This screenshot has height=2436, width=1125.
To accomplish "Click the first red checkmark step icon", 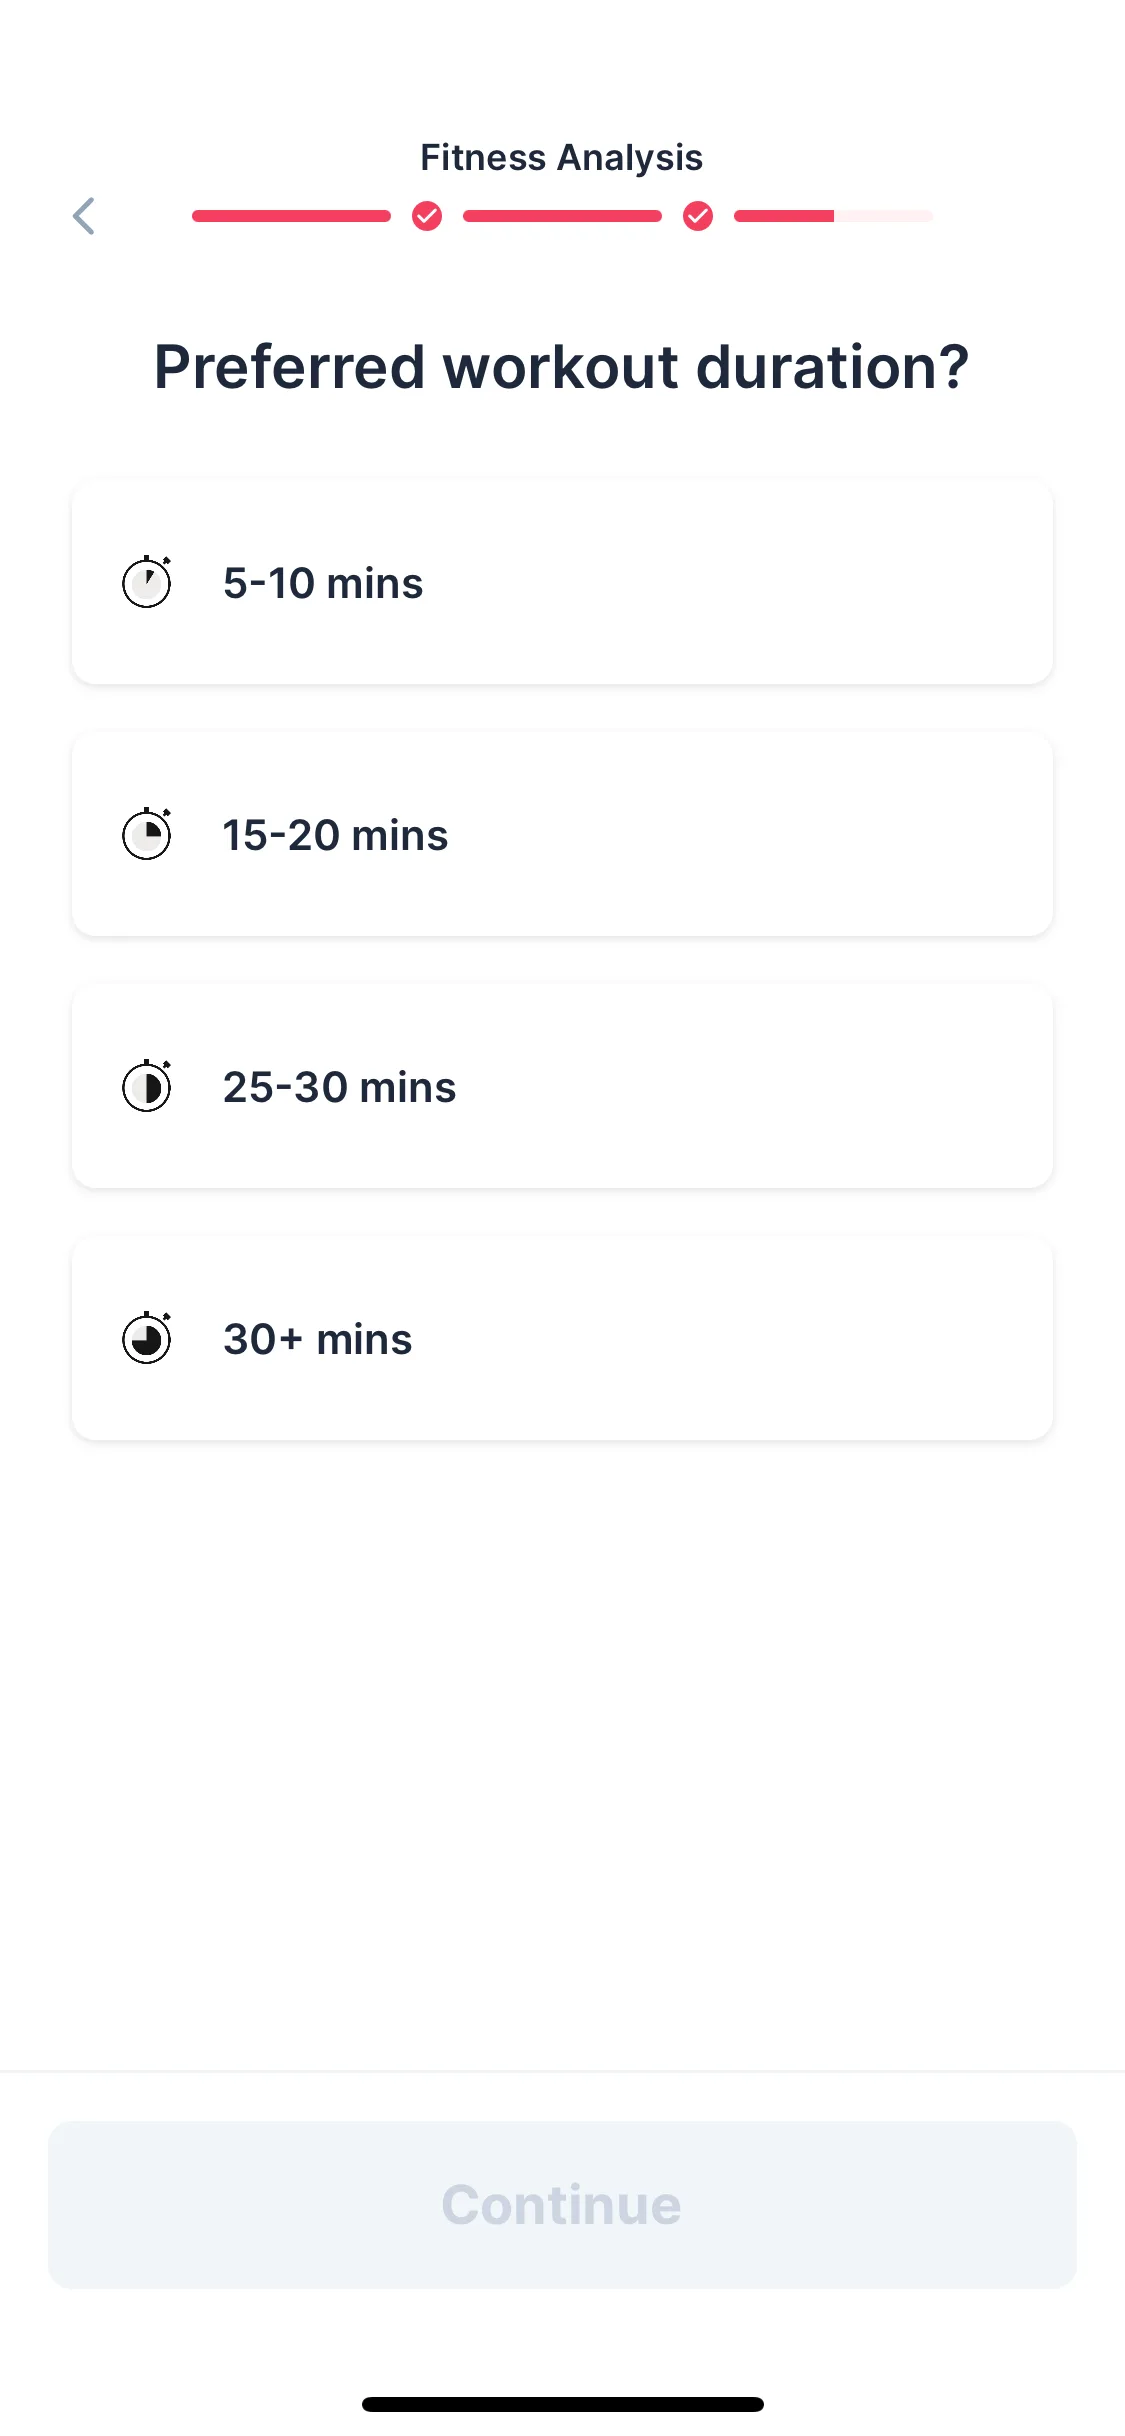I will coord(427,216).
